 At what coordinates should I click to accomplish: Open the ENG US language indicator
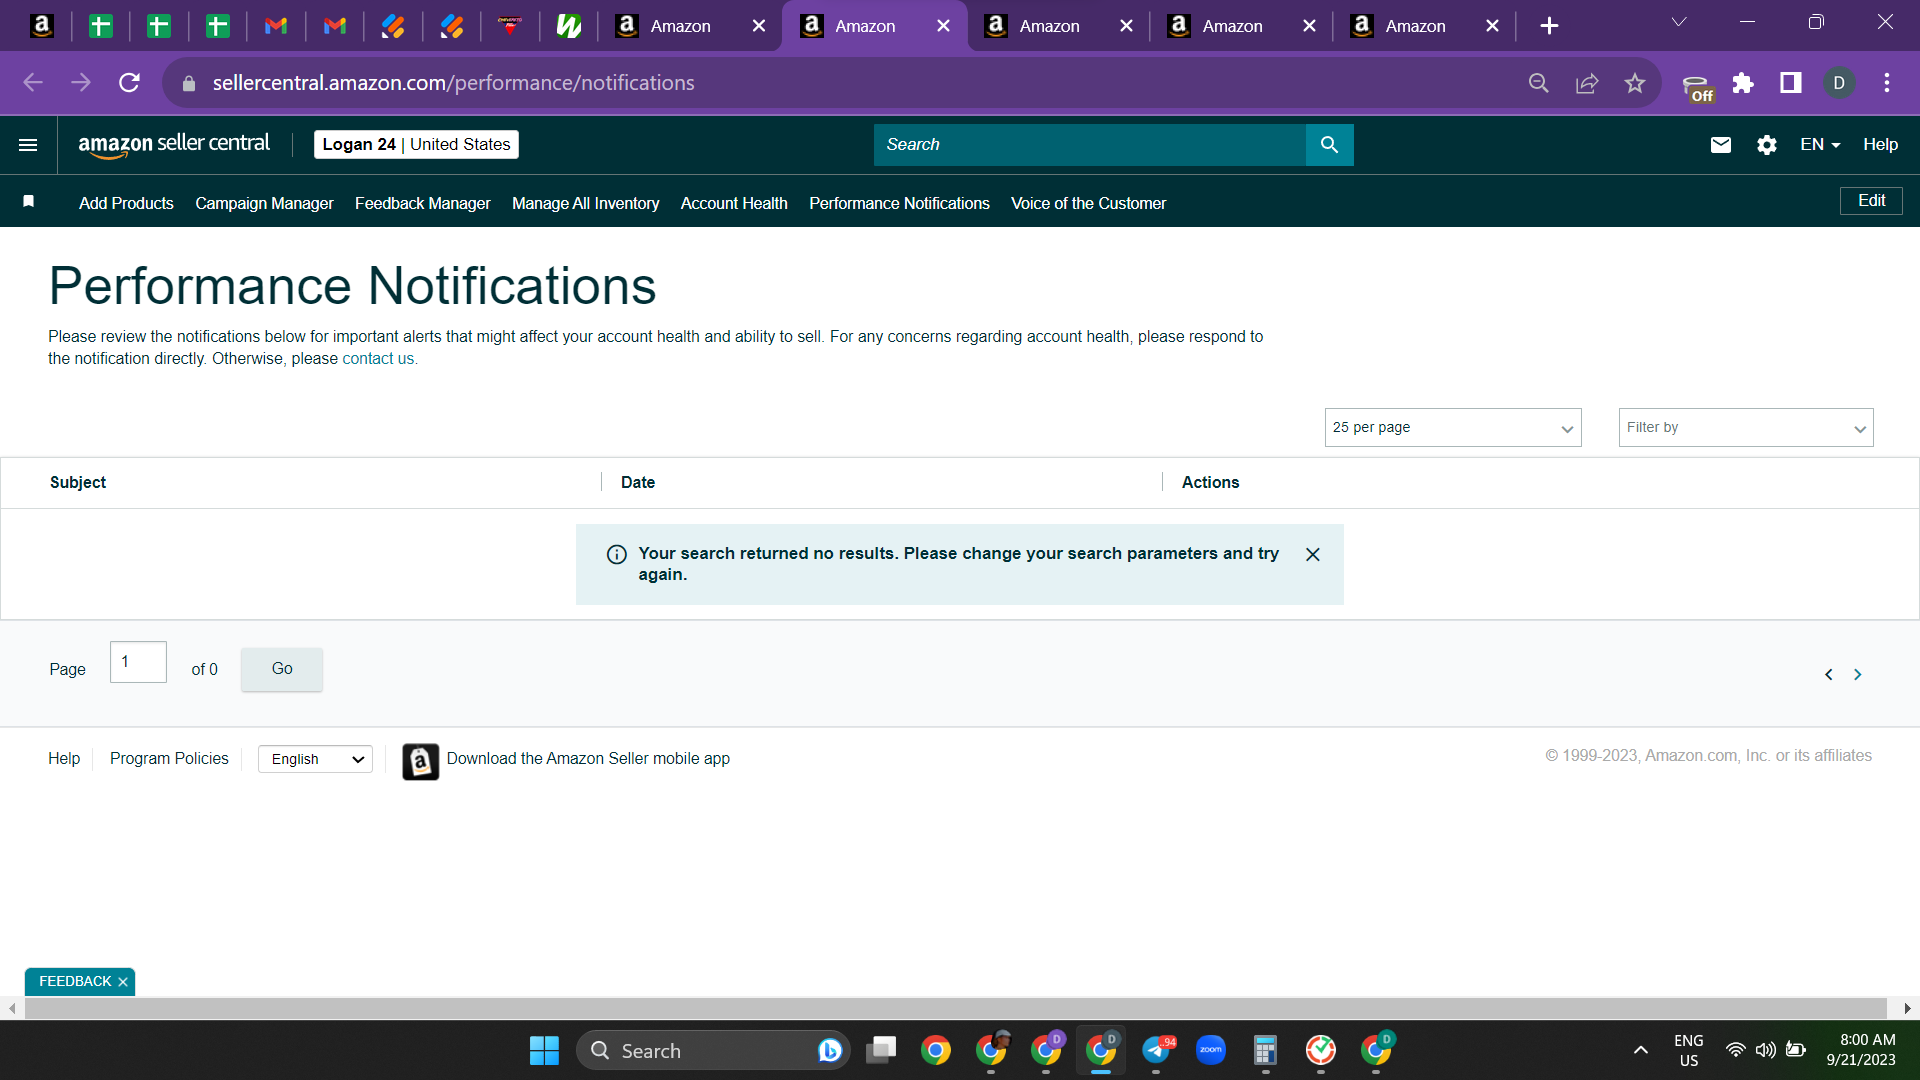tap(1689, 1050)
